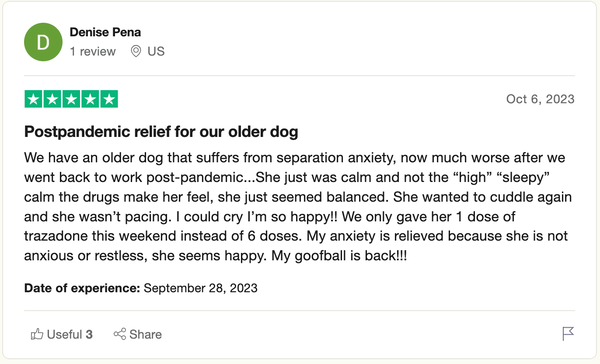Open the "1 review" link
The image size is (600, 364).
coord(93,51)
